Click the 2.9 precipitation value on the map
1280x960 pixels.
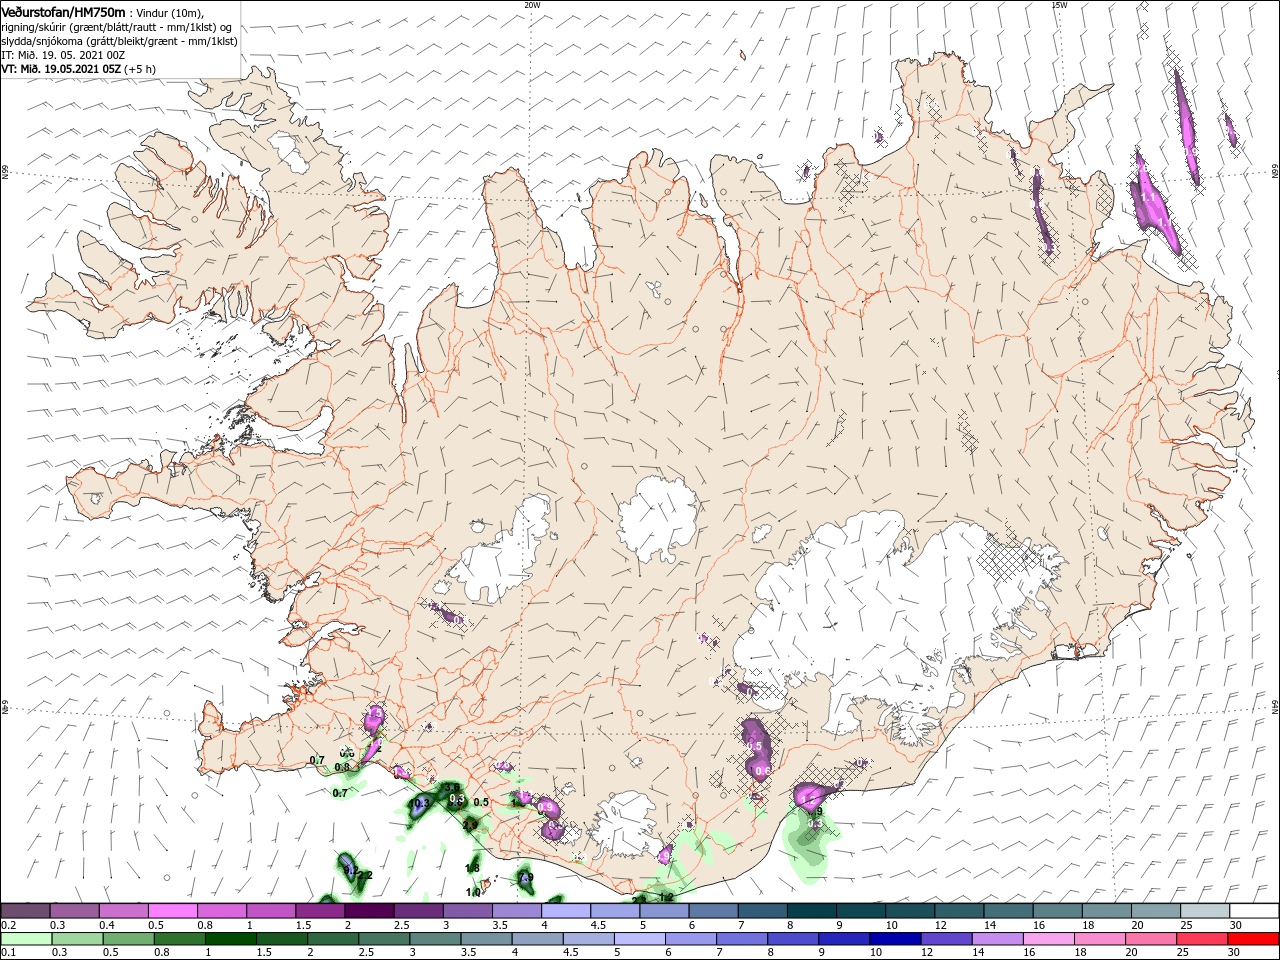[x=470, y=824]
